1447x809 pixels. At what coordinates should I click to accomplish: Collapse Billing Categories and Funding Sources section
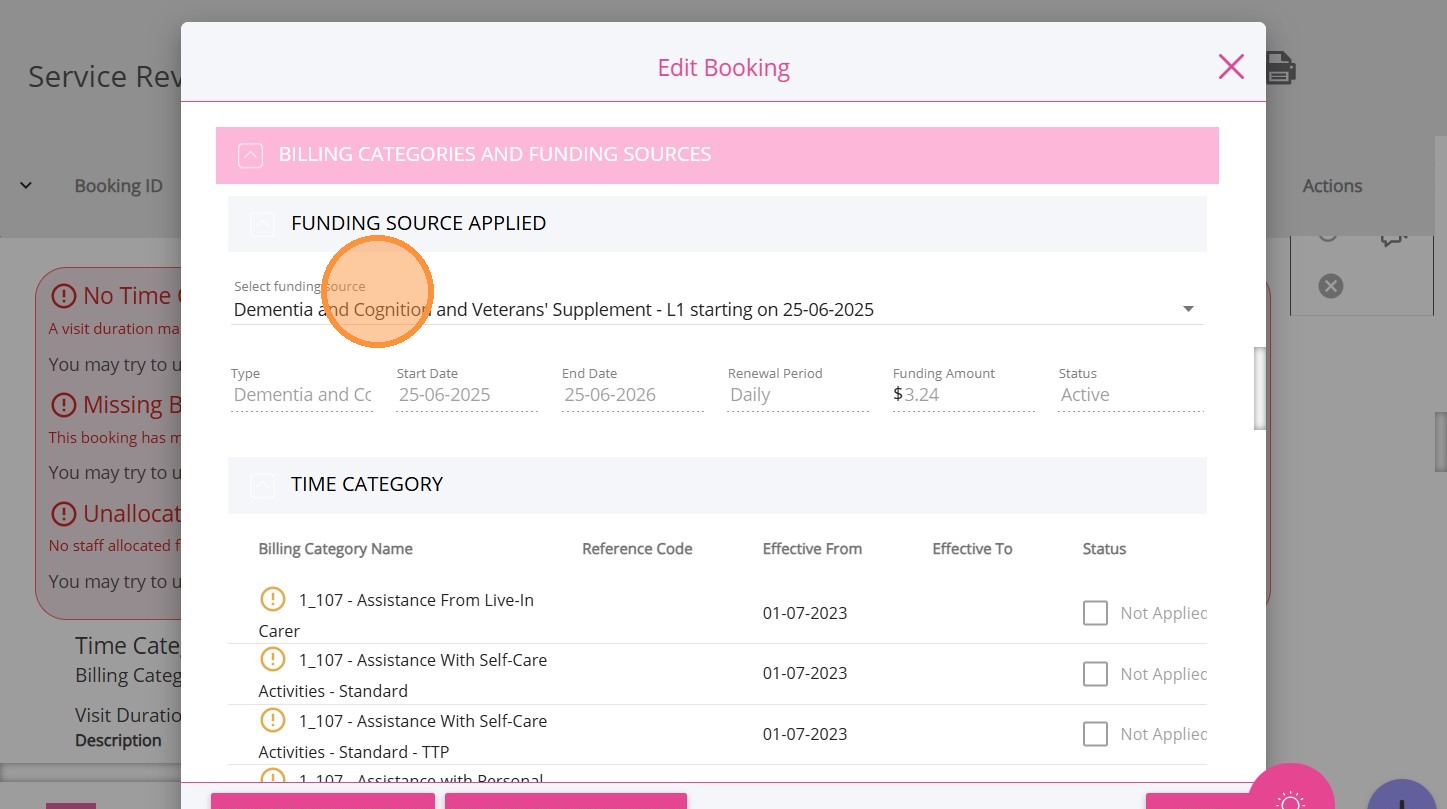point(250,155)
